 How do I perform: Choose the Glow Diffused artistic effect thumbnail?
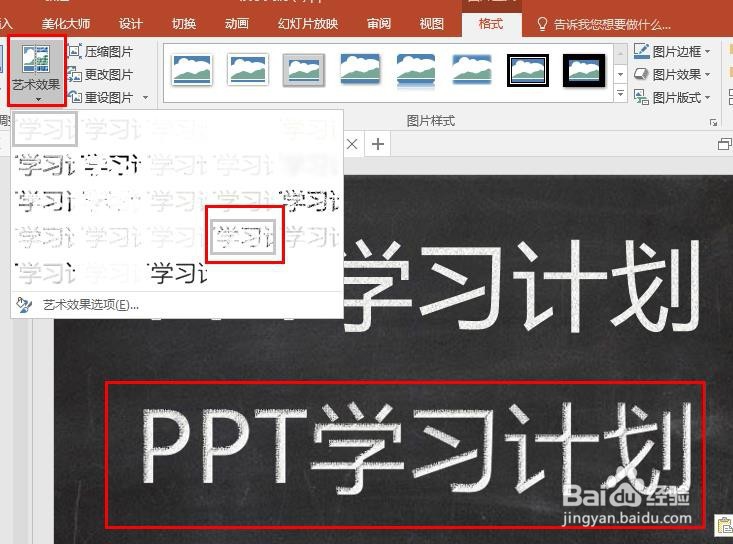click(x=177, y=165)
